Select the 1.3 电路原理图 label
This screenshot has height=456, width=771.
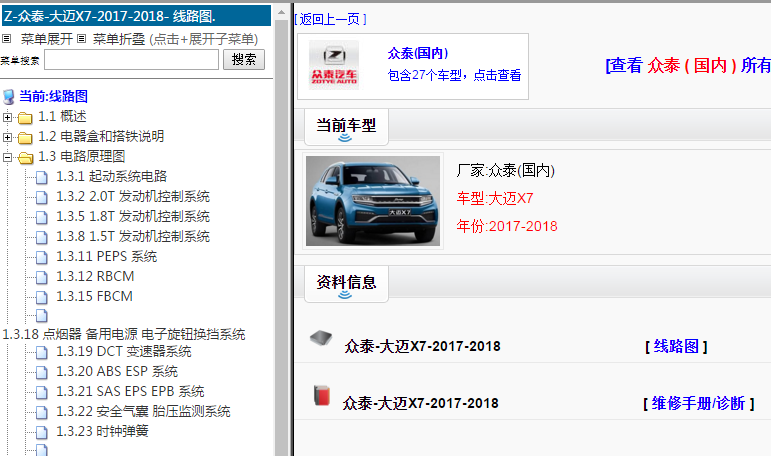pos(82,156)
